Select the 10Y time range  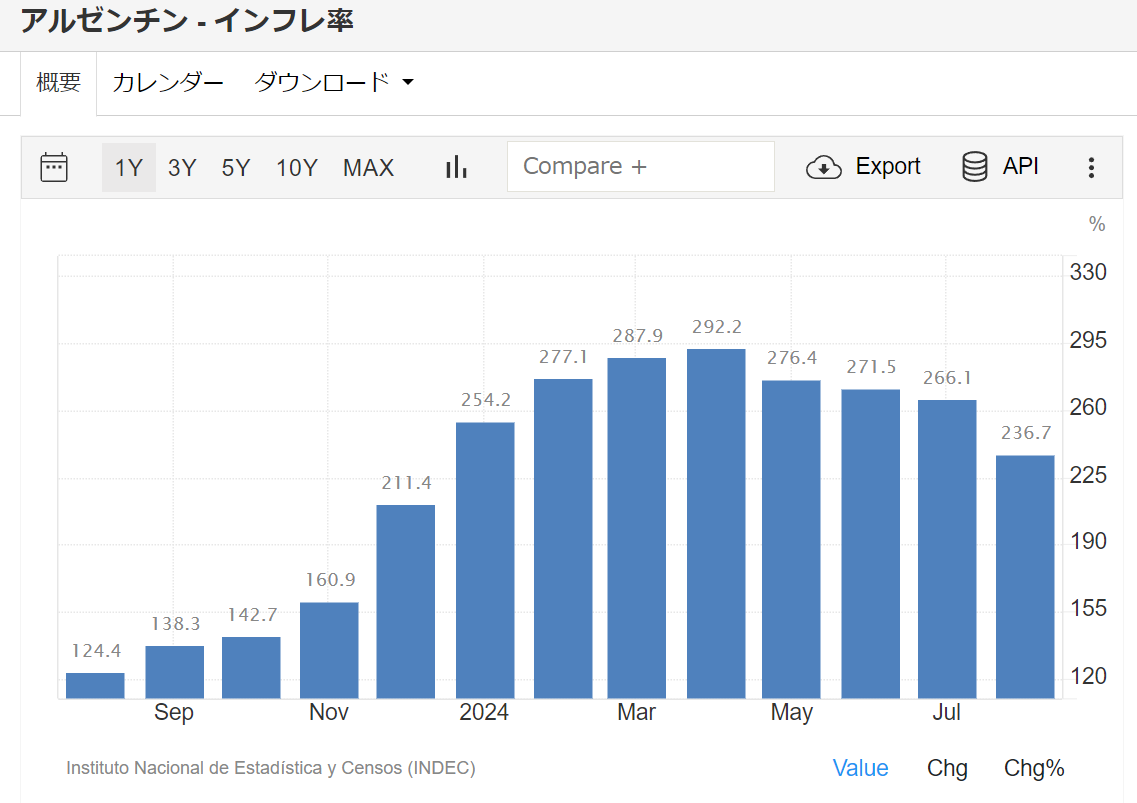[x=297, y=167]
